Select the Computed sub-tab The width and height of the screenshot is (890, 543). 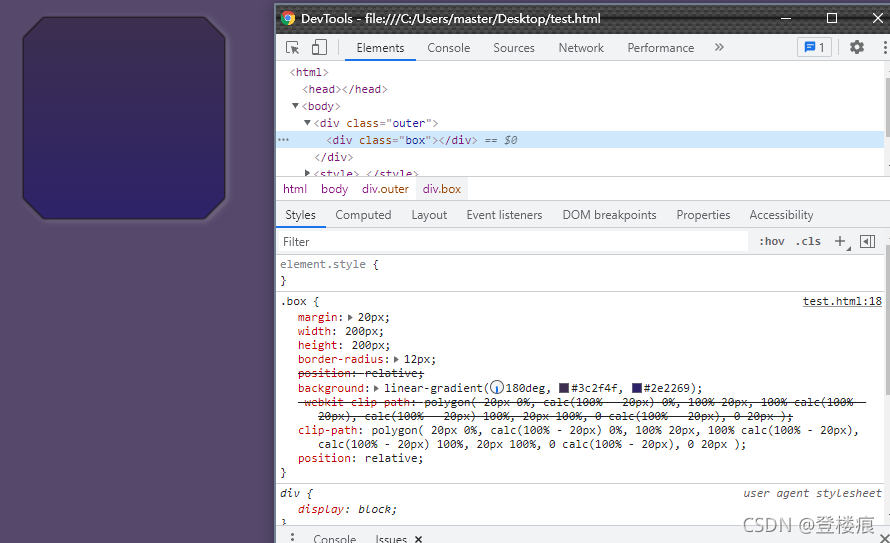tap(363, 215)
